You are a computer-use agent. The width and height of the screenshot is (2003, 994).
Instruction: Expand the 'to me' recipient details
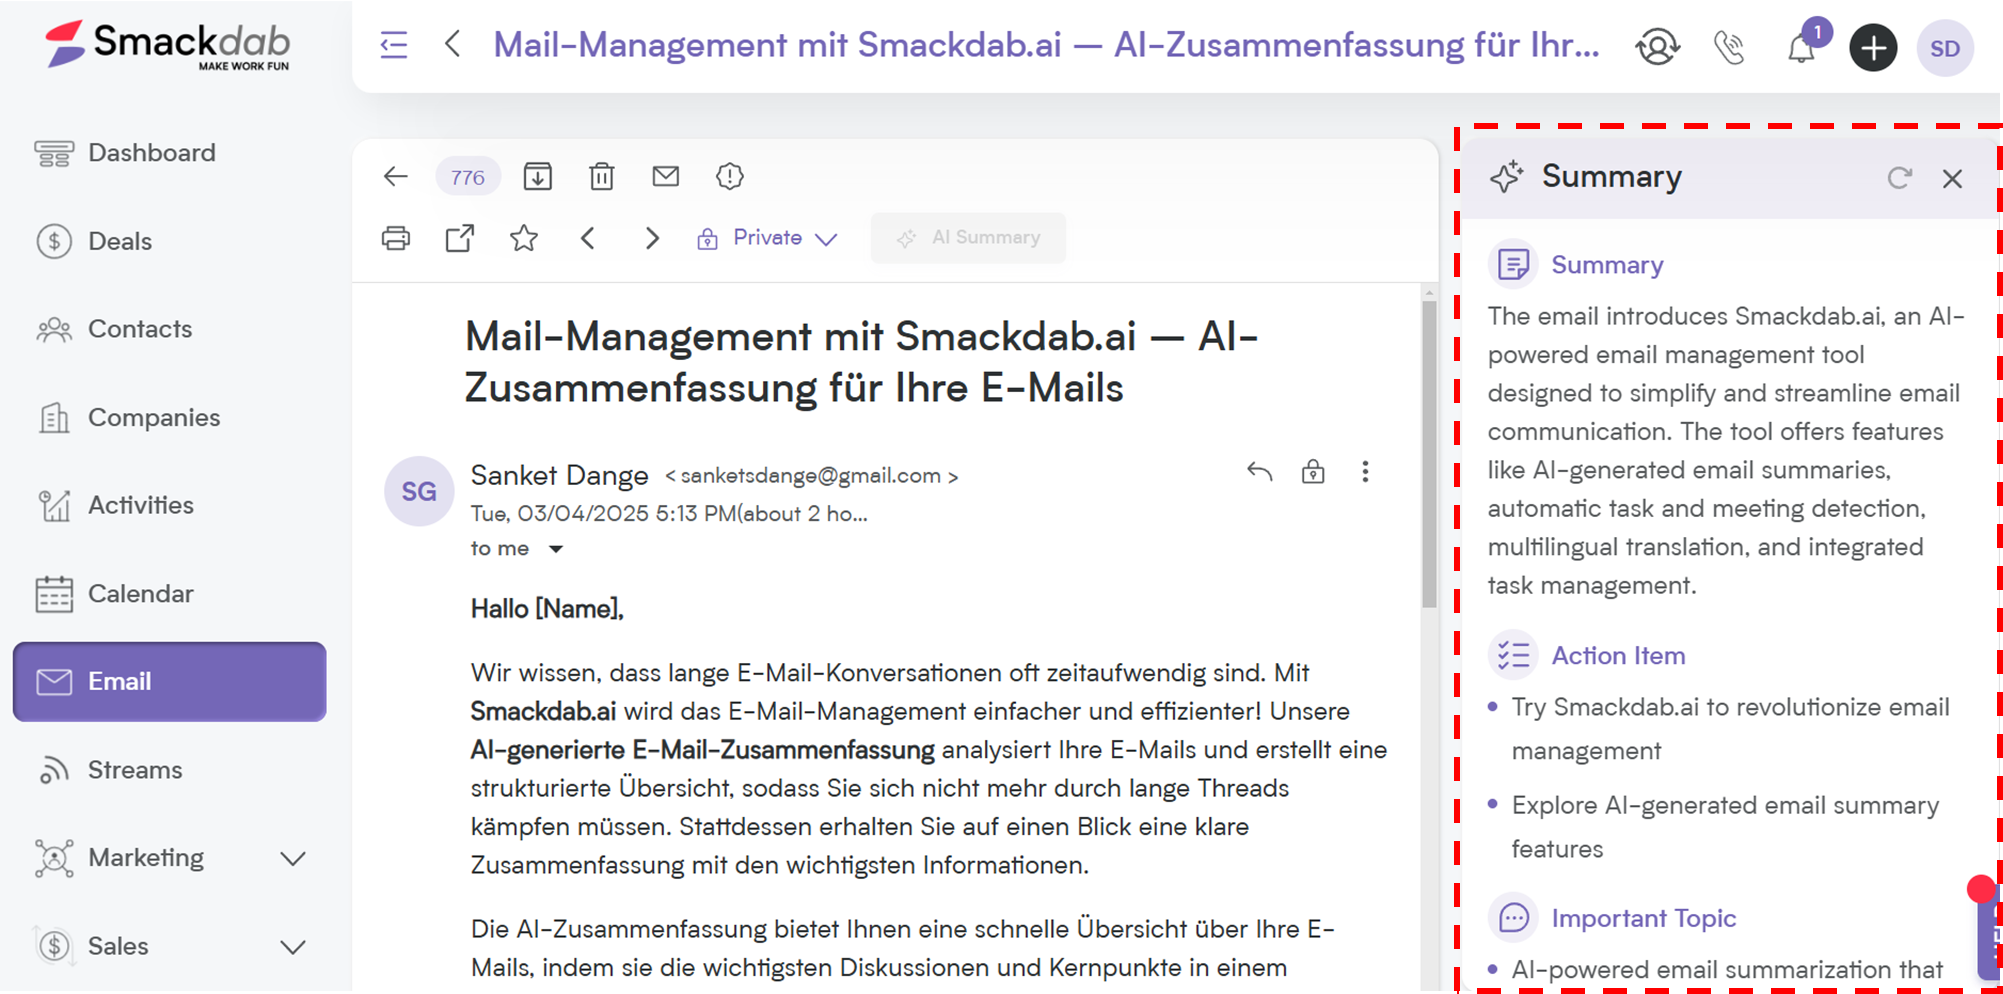pos(556,549)
